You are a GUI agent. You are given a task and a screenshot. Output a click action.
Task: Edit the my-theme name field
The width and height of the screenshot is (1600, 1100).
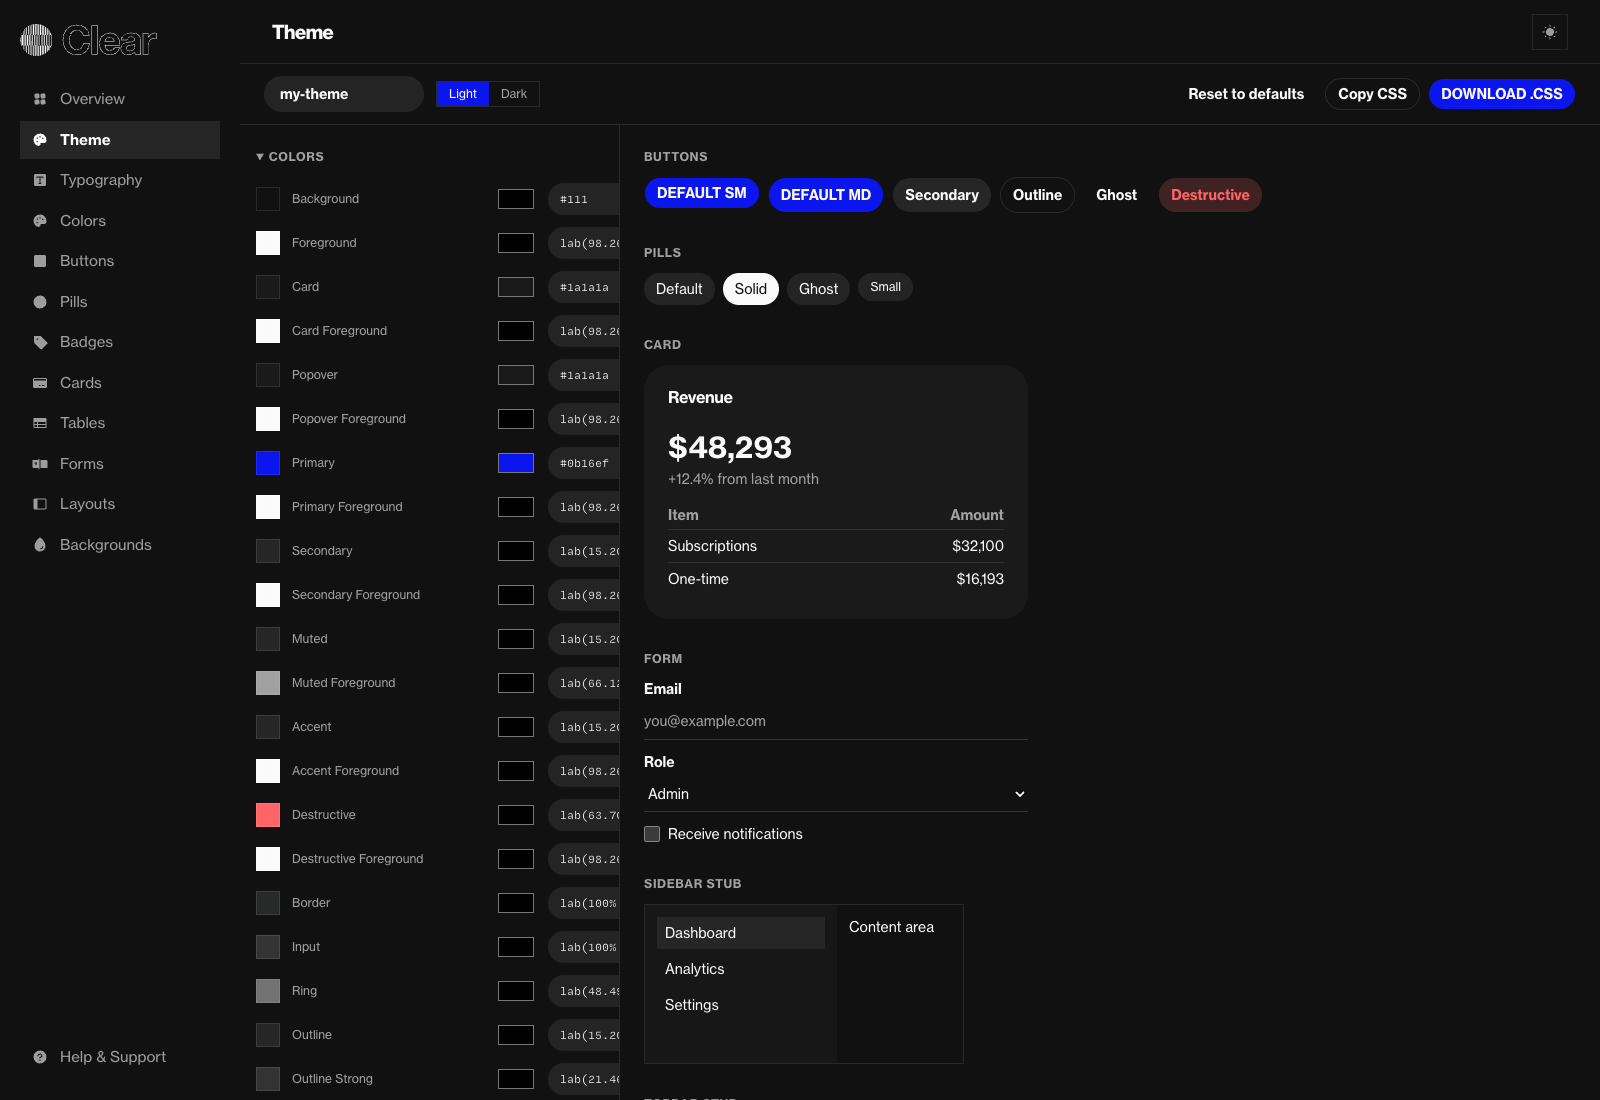tap(344, 94)
